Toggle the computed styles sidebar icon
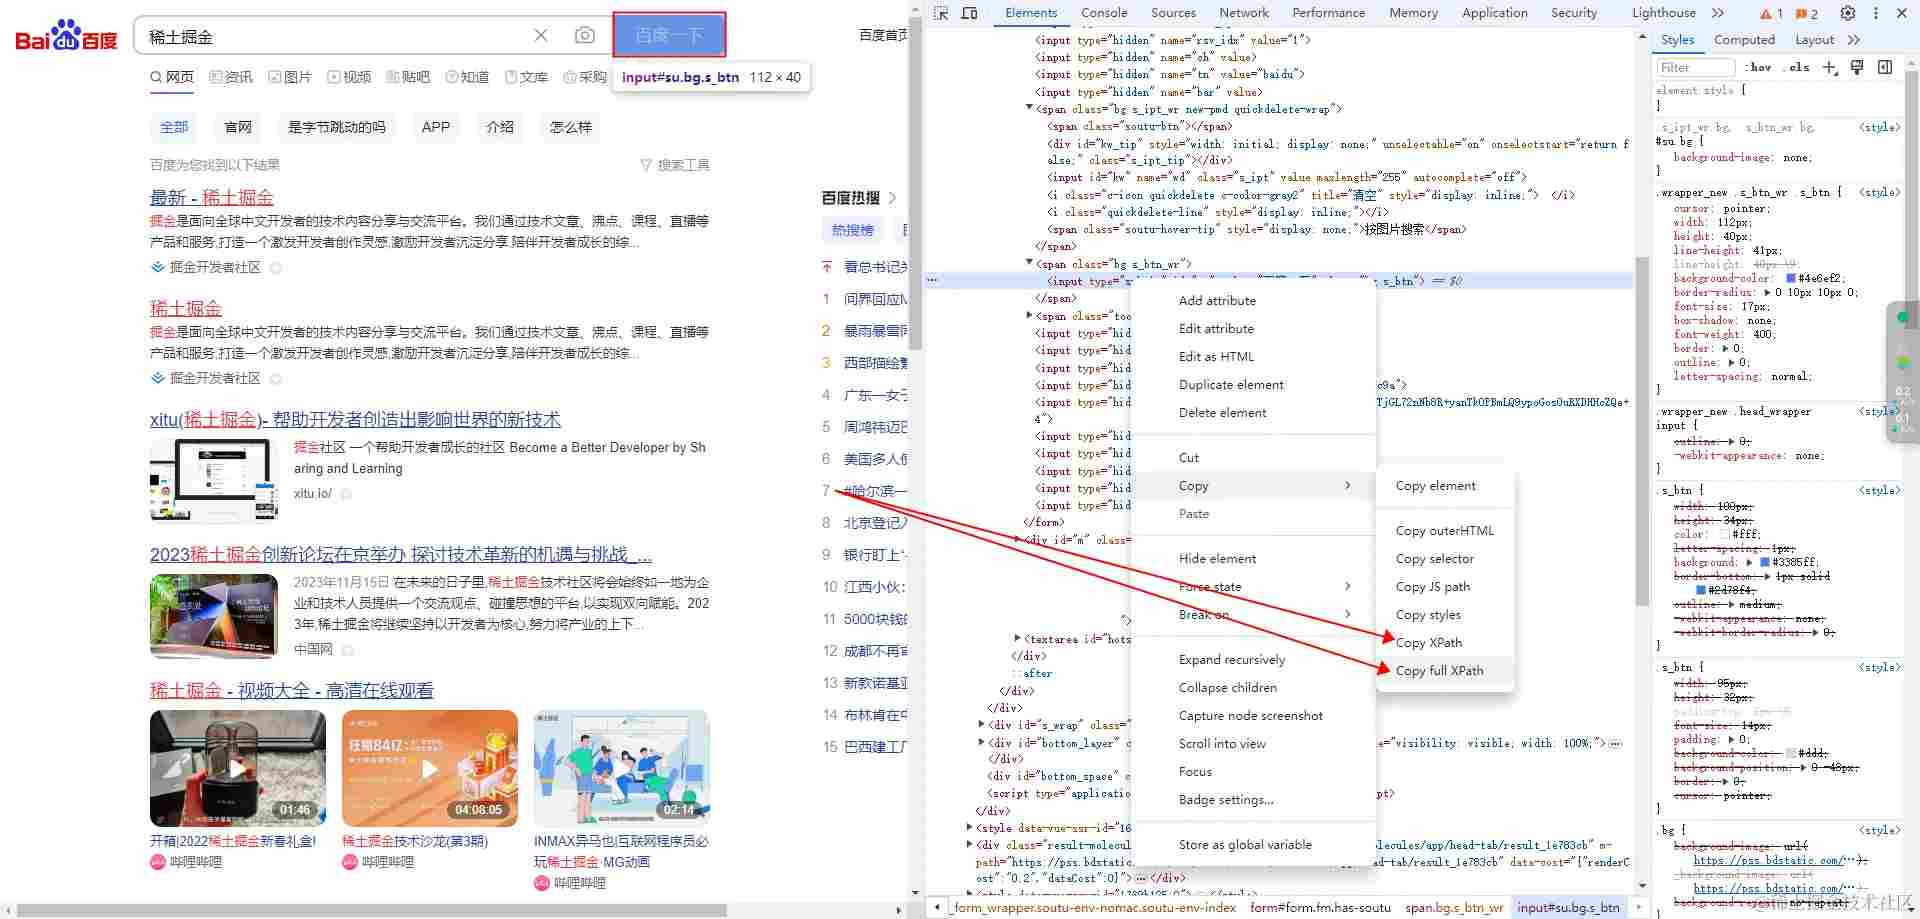The width and height of the screenshot is (1920, 919). coord(1885,67)
